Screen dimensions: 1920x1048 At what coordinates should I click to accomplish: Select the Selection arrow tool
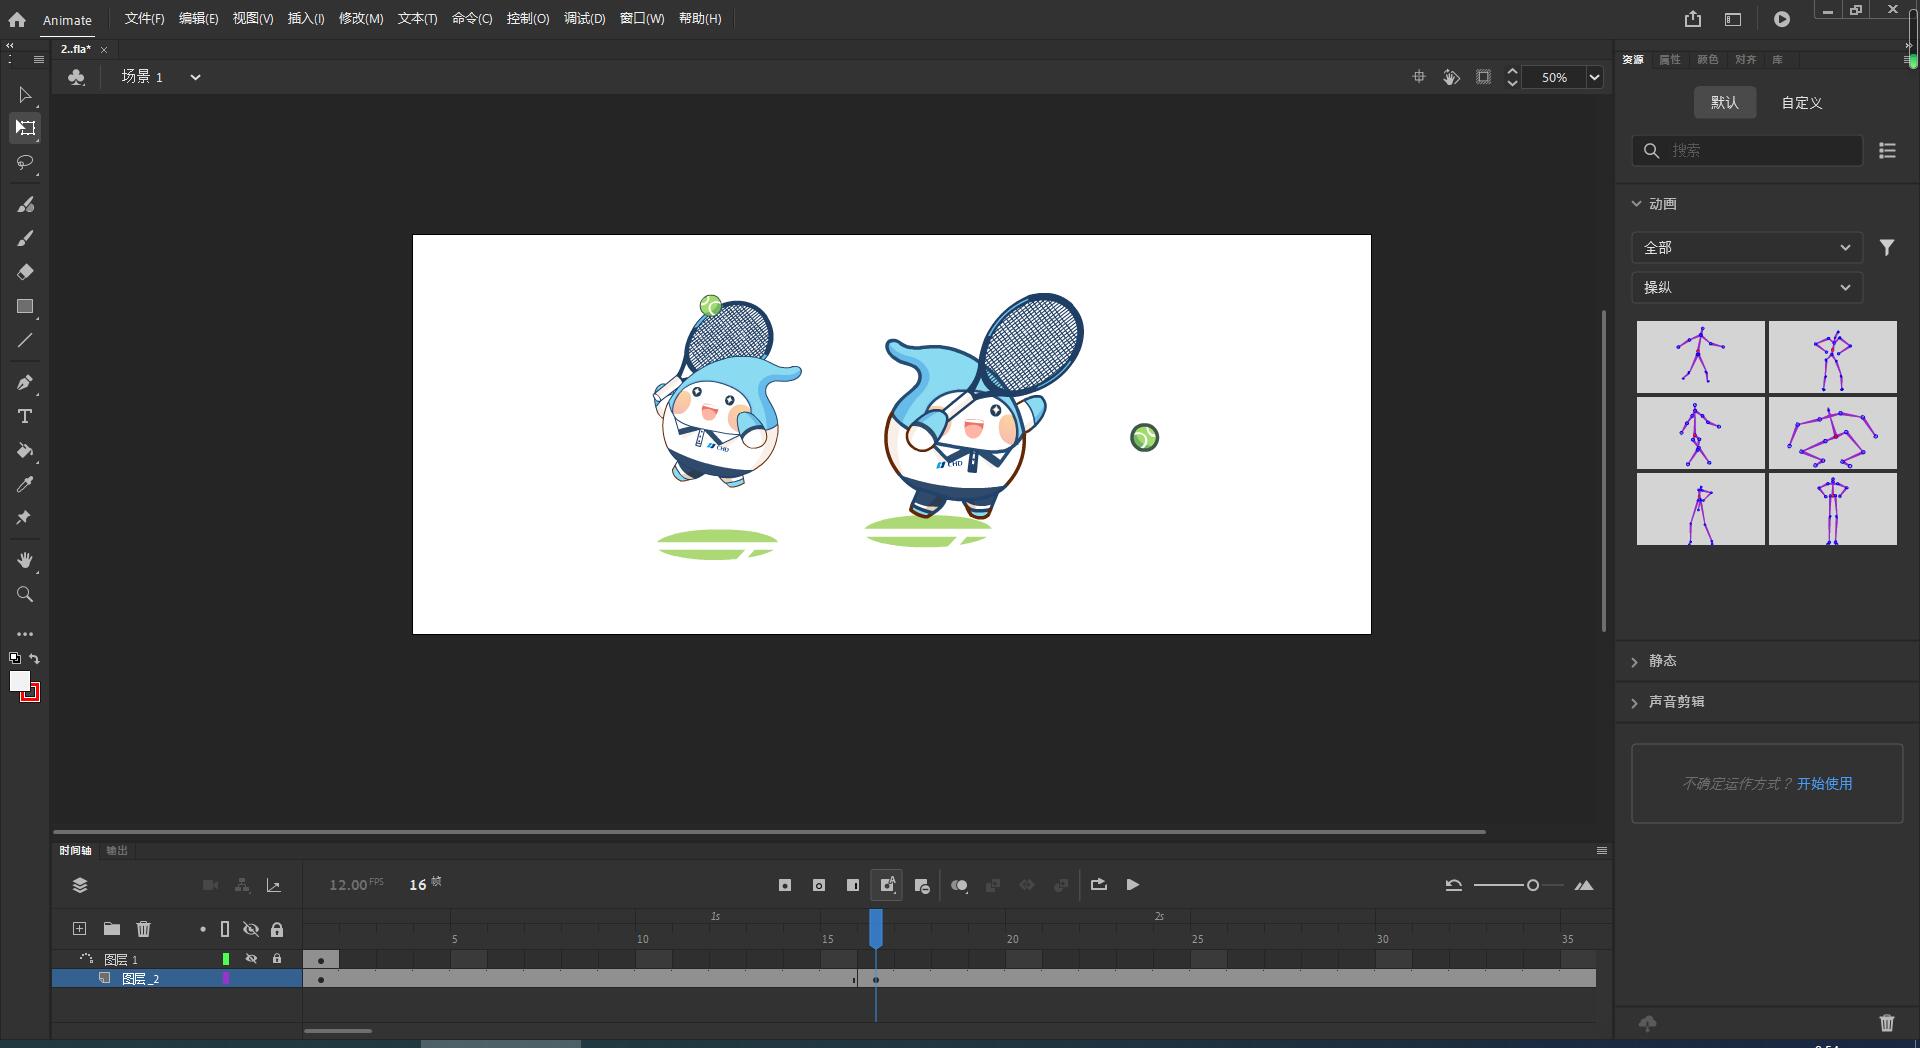(25, 95)
